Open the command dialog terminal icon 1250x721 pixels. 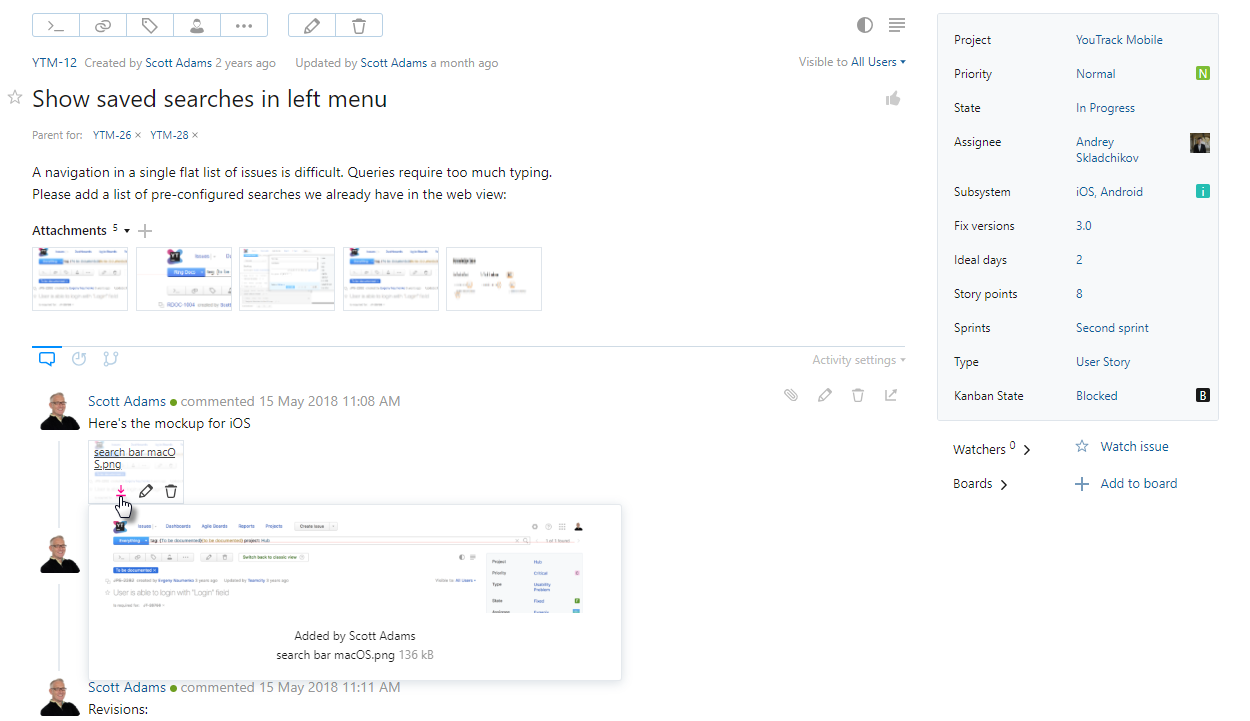click(57, 25)
